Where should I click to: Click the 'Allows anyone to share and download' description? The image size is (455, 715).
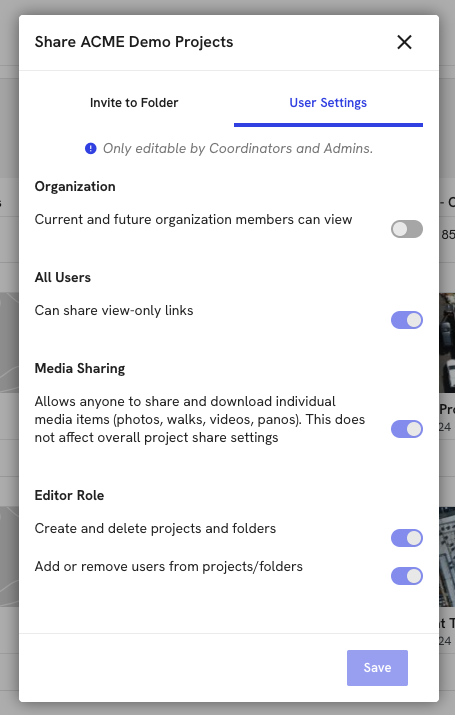[x=200, y=419]
